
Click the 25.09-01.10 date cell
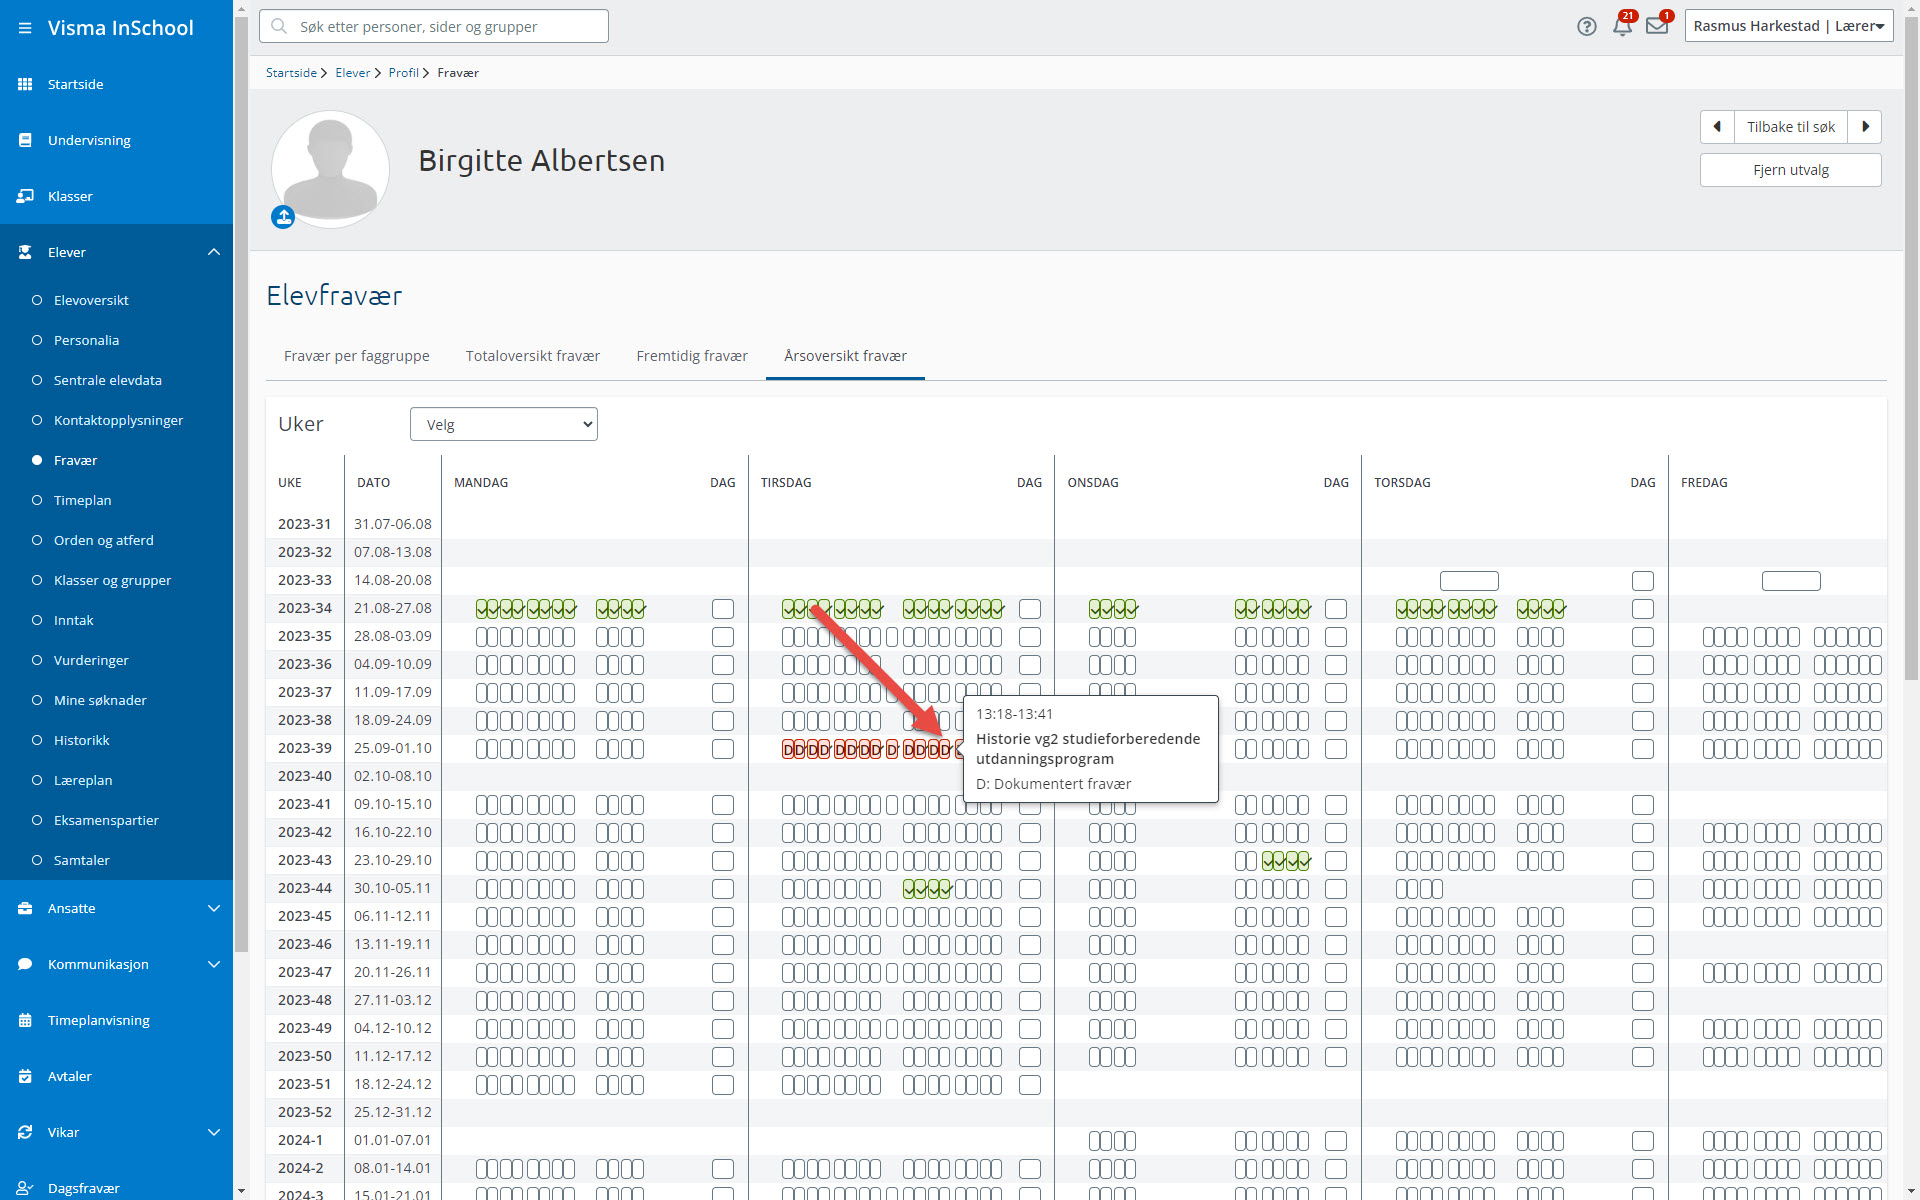393,748
